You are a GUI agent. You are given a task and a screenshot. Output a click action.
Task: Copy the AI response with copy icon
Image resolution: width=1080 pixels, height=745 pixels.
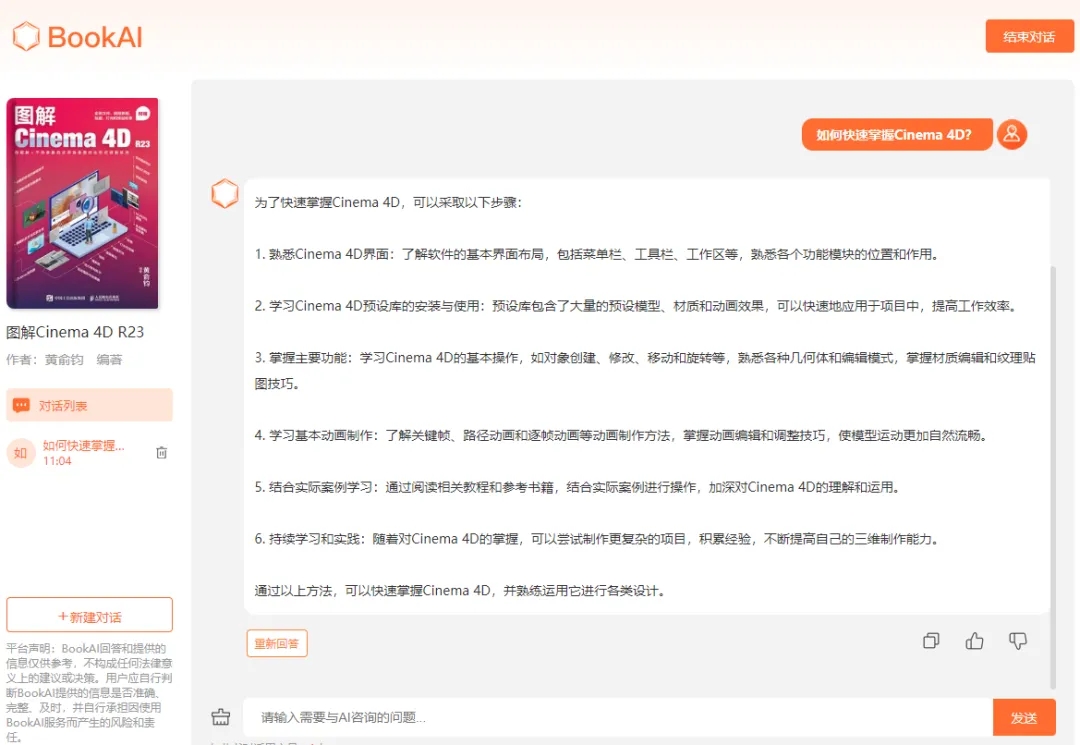tap(931, 641)
